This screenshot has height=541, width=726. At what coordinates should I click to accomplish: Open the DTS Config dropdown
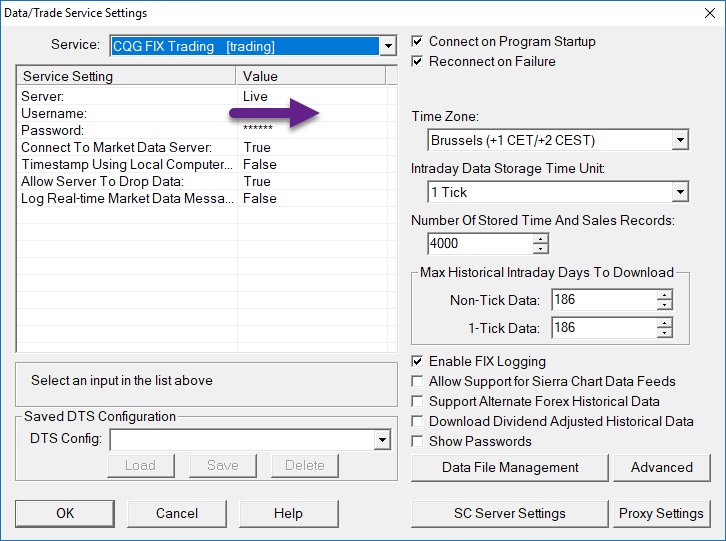382,440
